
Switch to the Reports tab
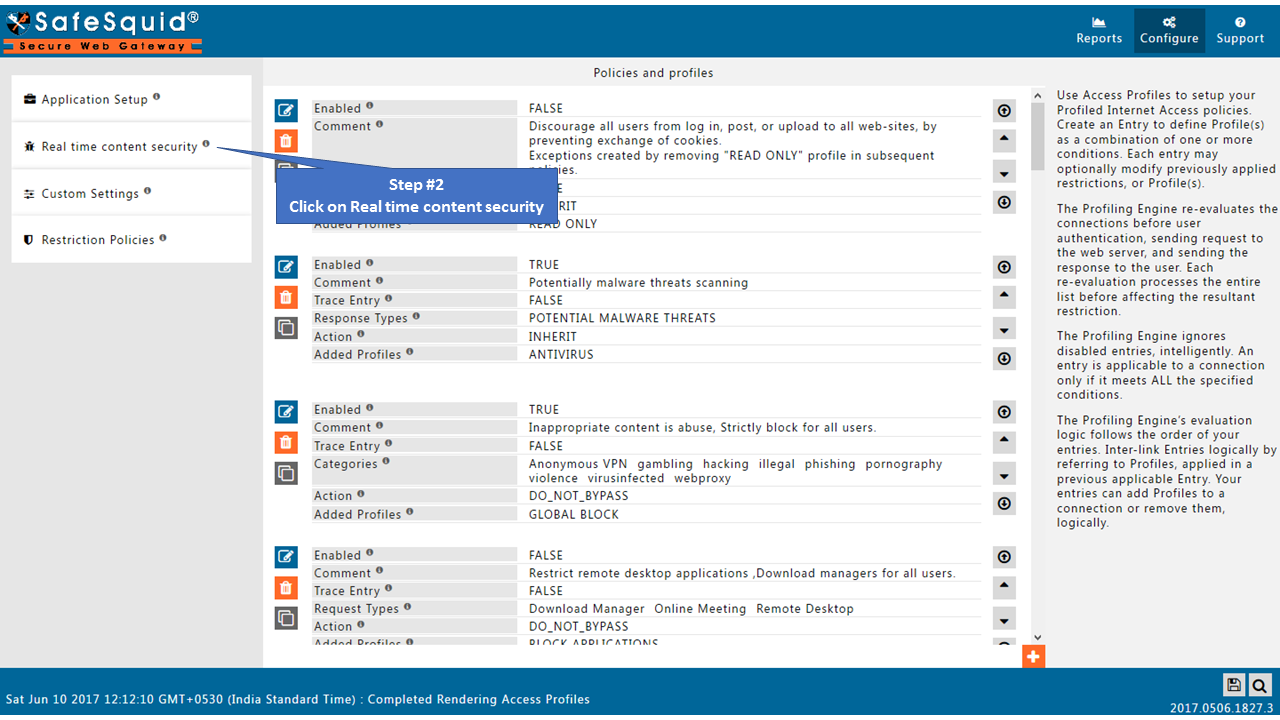1099,30
